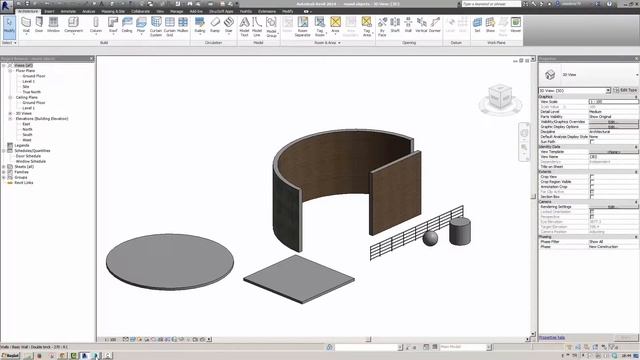Select the Model Line tool
Image resolution: width=640 pixels, height=360 pixels.
[x=257, y=27]
